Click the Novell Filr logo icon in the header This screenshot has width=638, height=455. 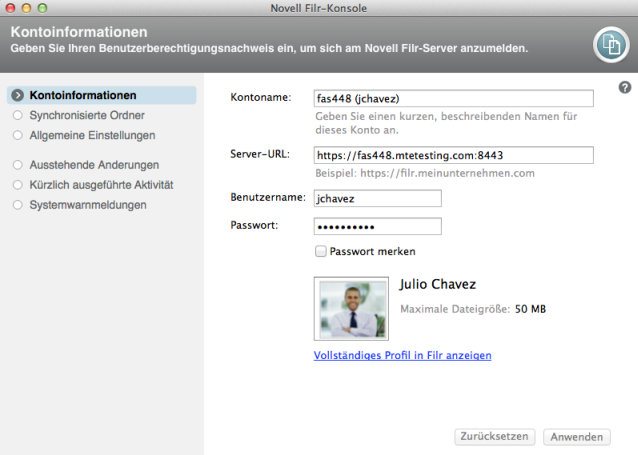tap(611, 45)
